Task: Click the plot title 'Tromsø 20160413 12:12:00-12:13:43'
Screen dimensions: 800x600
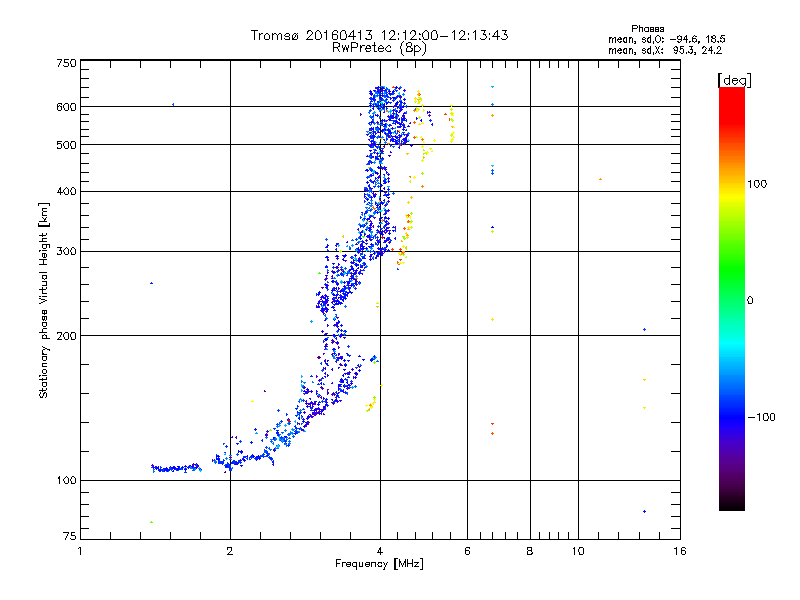Action: 380,35
